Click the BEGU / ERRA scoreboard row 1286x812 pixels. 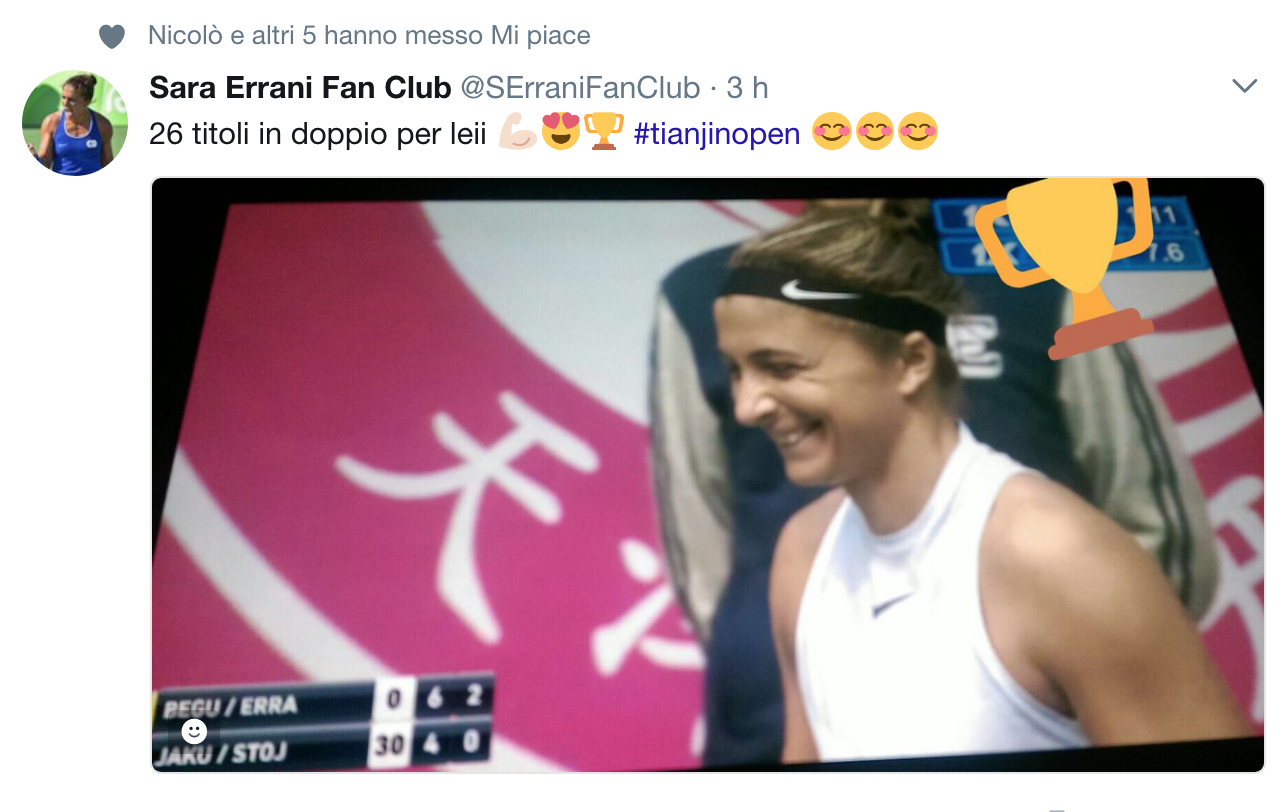[323, 700]
